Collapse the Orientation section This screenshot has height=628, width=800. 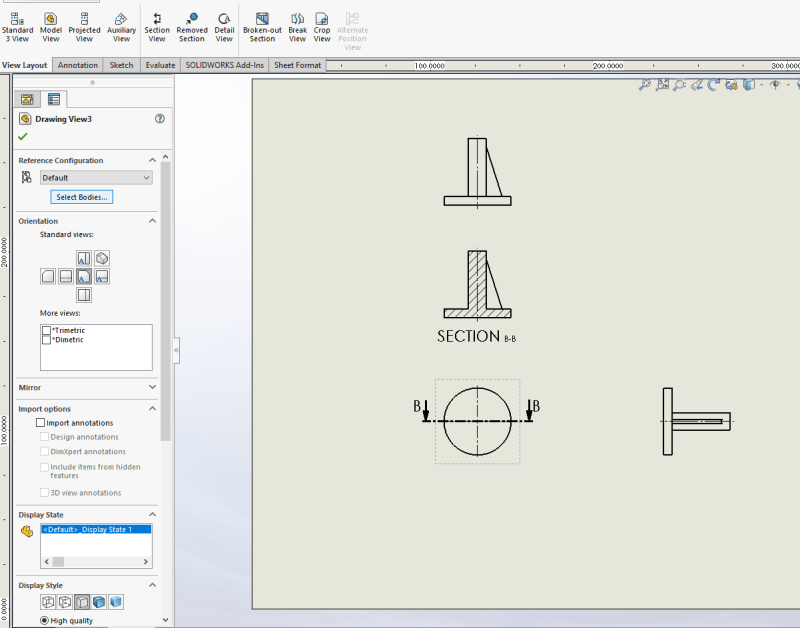(x=152, y=221)
